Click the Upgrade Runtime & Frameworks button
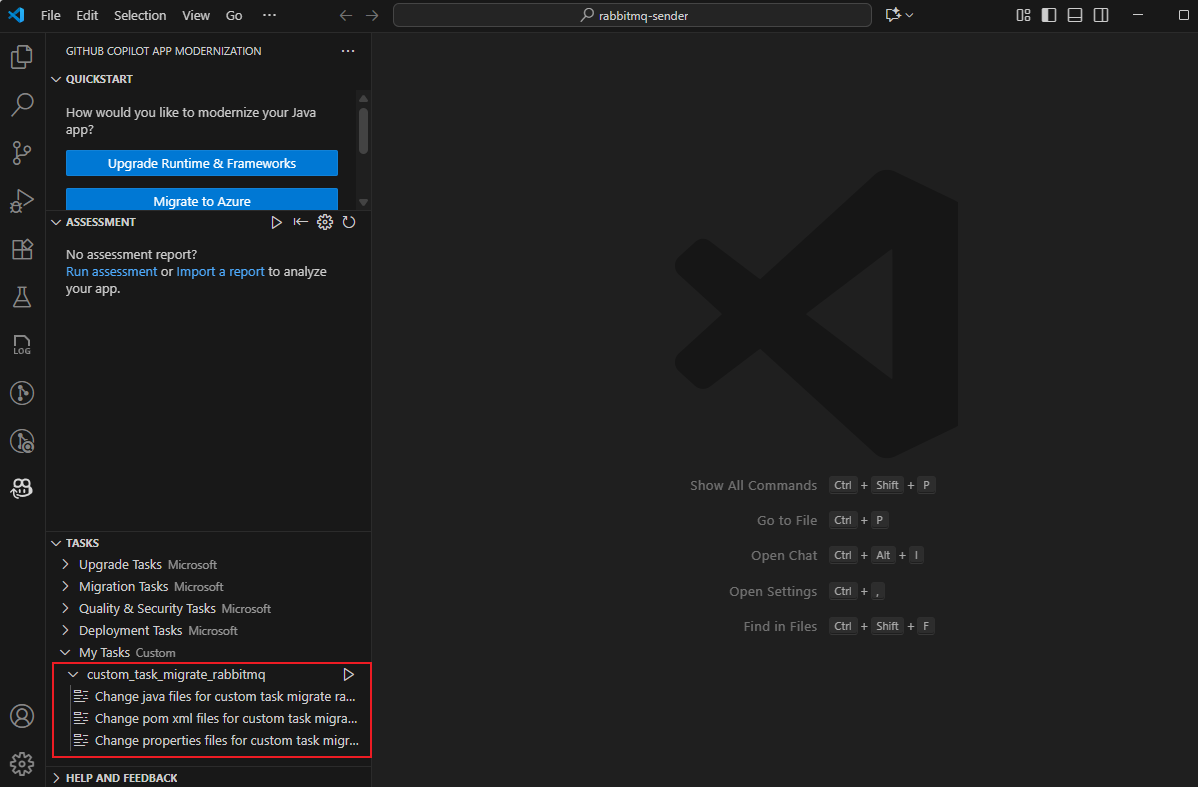Viewport: 1198px width, 787px height. point(201,162)
